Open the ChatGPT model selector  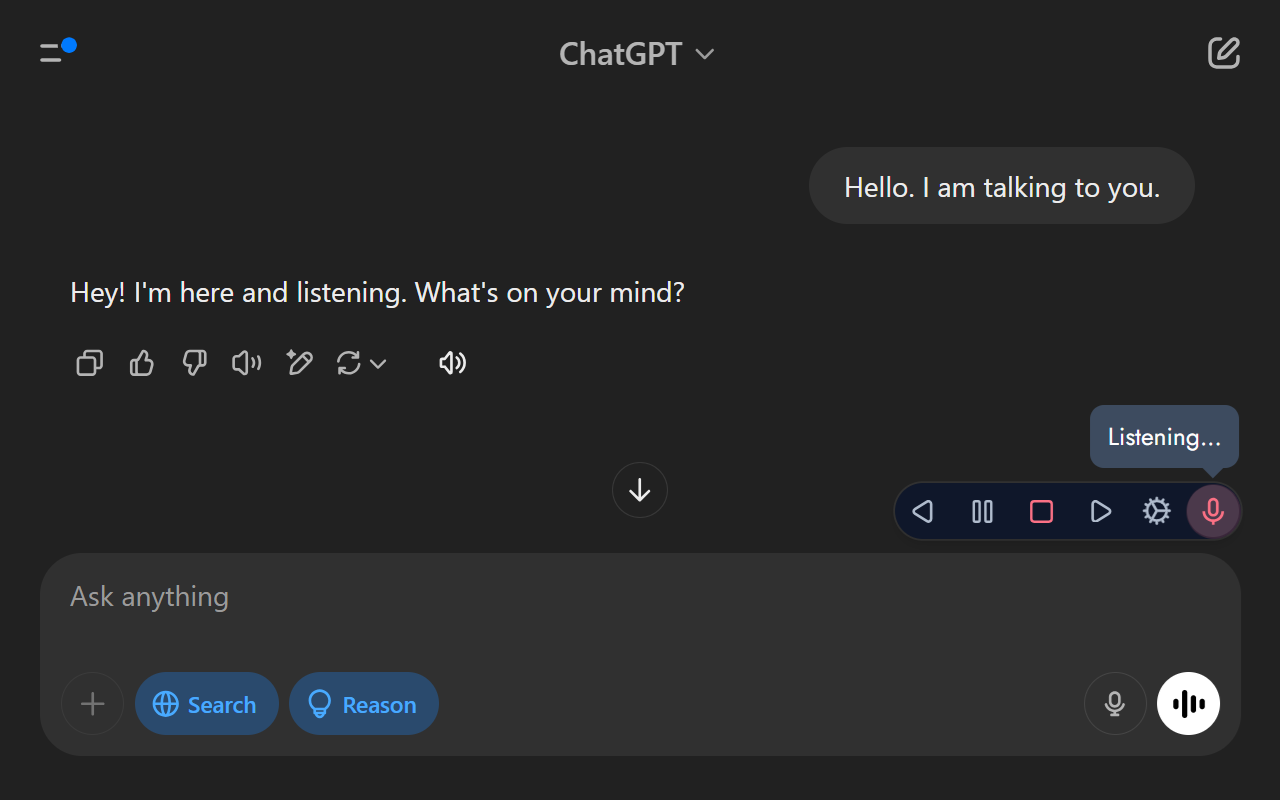click(x=637, y=53)
